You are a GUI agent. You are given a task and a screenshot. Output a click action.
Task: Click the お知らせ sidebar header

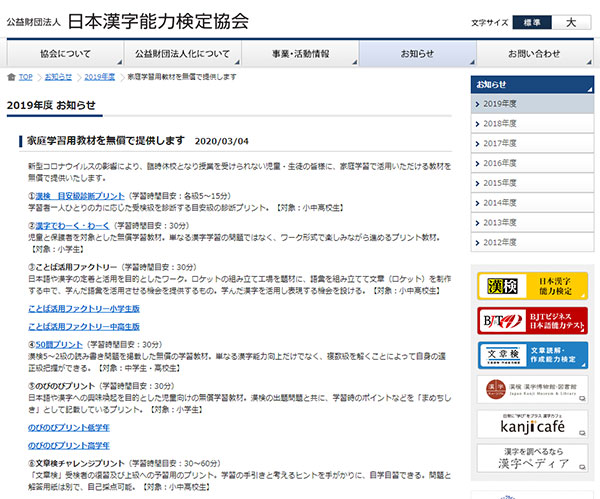point(532,85)
